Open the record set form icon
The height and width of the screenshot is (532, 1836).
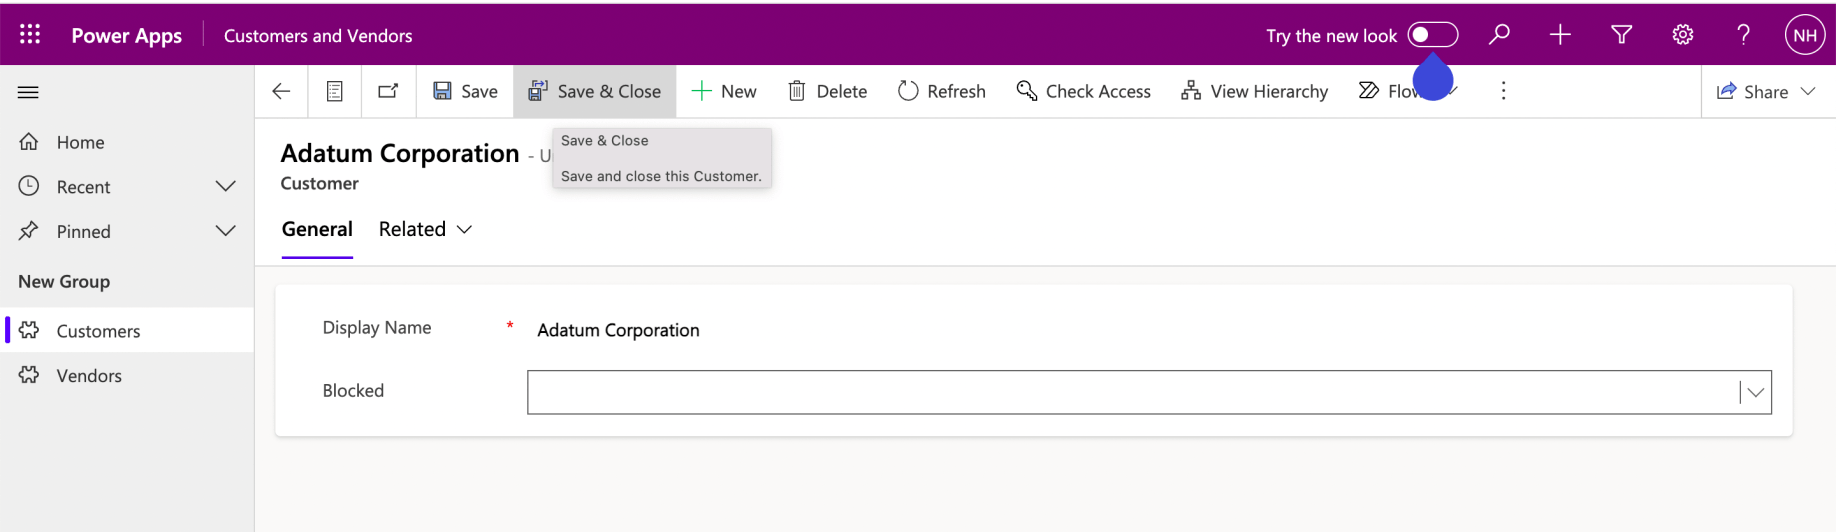335,91
